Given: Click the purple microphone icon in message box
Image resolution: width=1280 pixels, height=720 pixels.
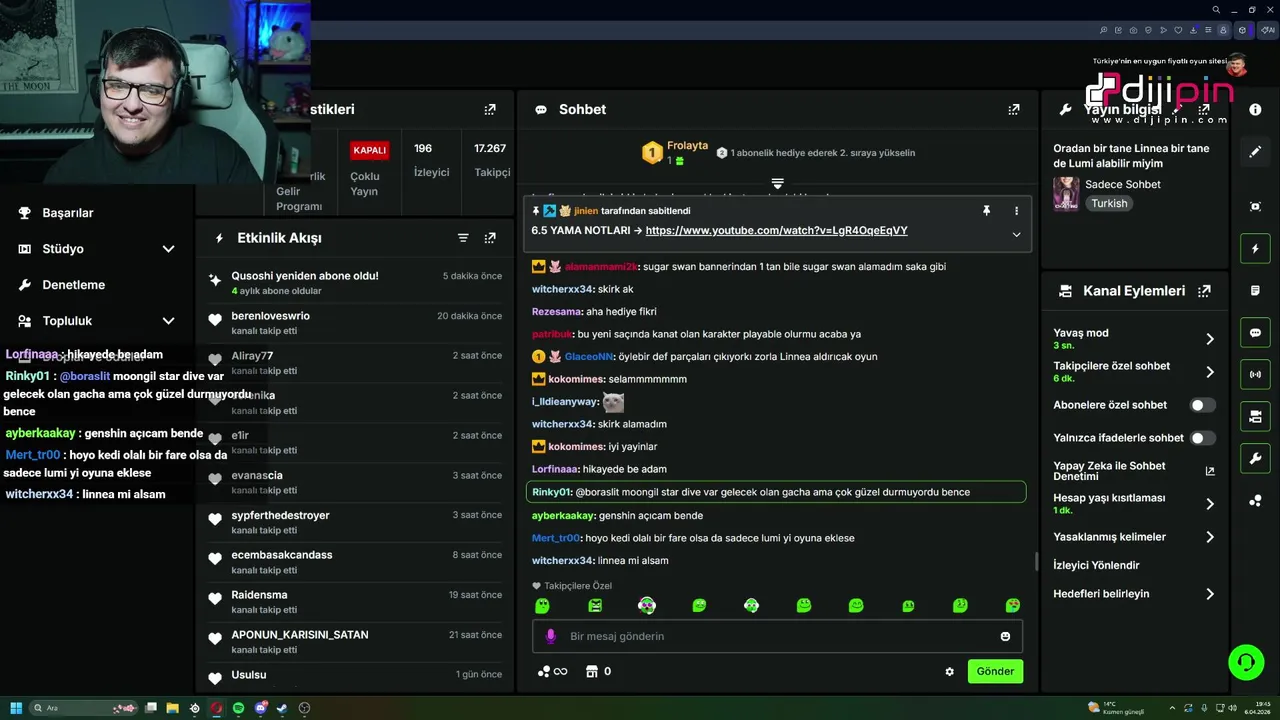Looking at the screenshot, I should click(x=549, y=636).
